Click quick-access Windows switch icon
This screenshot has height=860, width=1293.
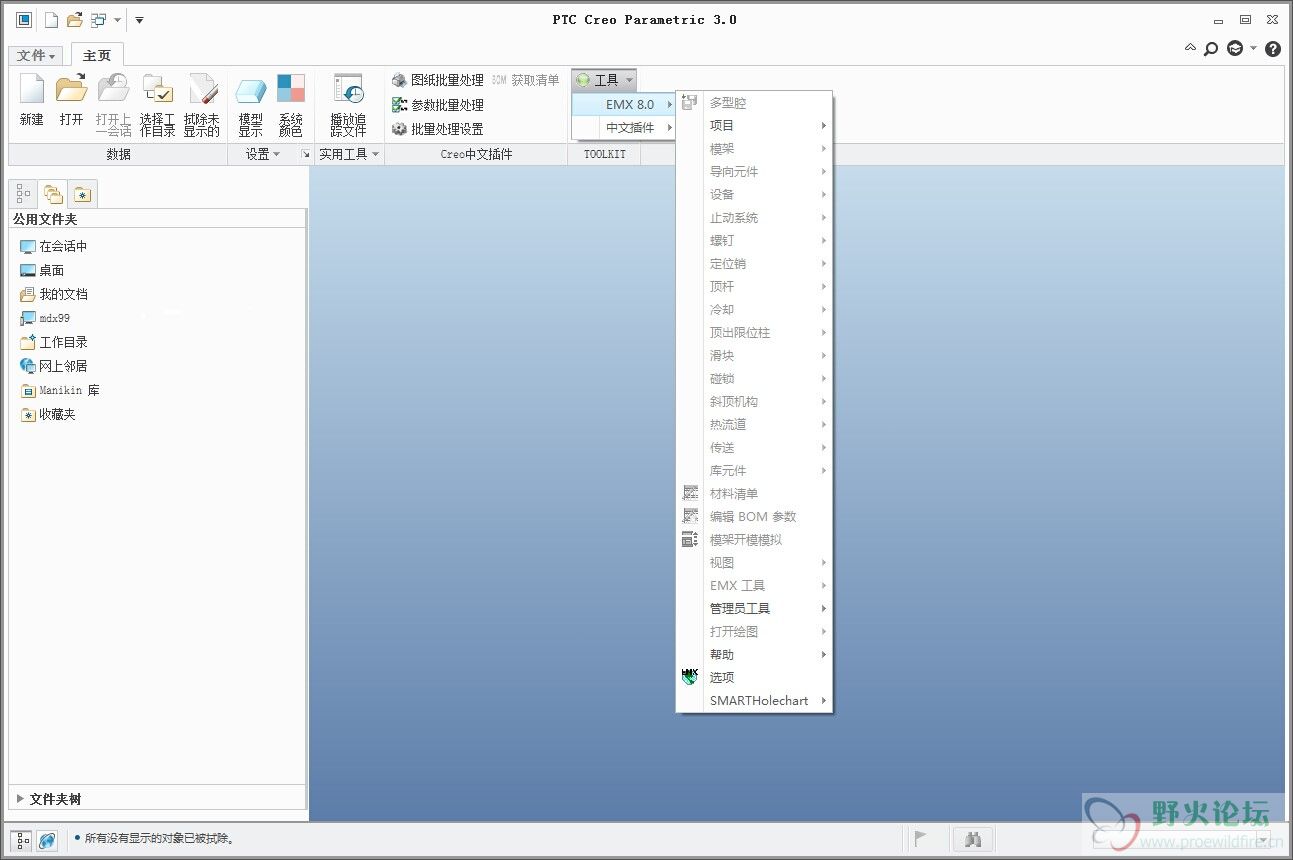[98, 20]
